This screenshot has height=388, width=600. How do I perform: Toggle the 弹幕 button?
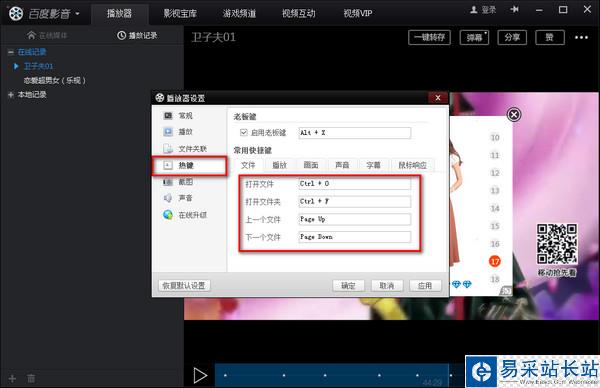474,37
